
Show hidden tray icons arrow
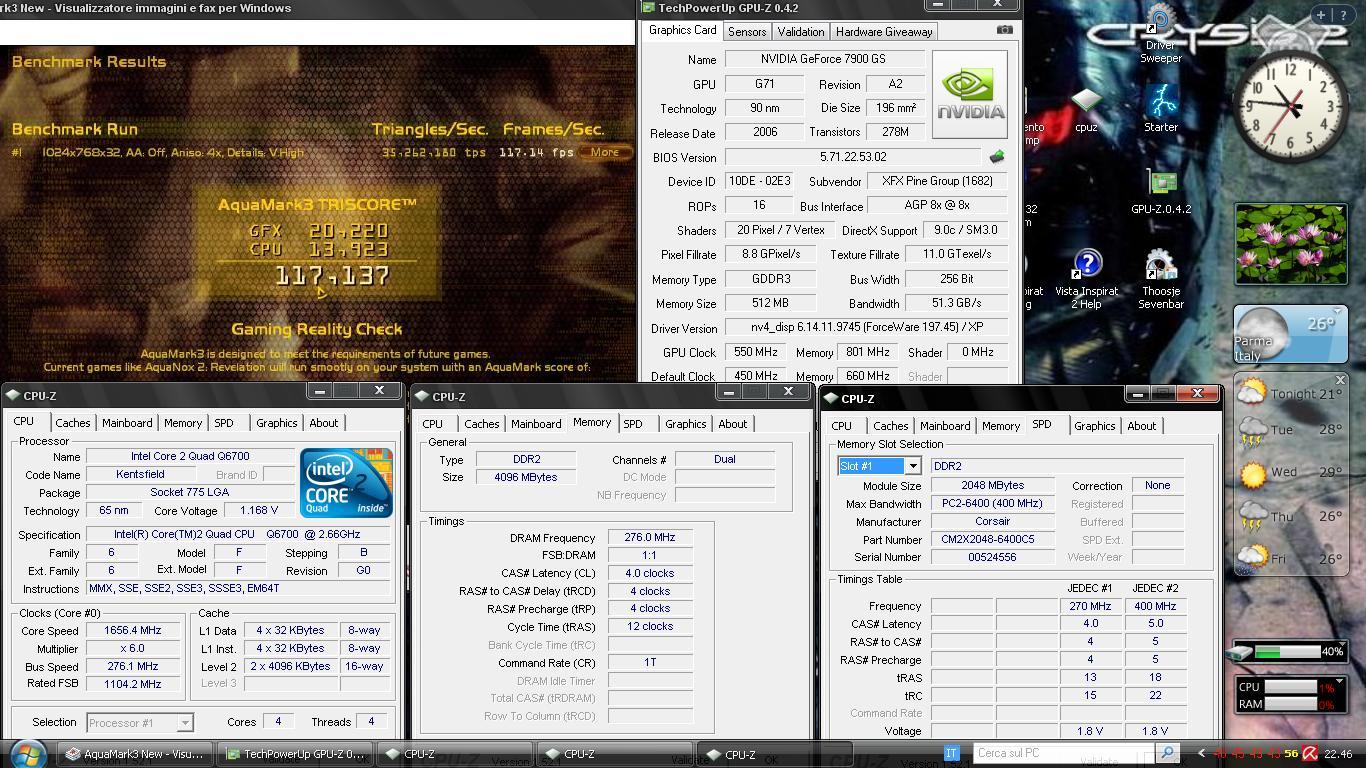(x=1202, y=754)
